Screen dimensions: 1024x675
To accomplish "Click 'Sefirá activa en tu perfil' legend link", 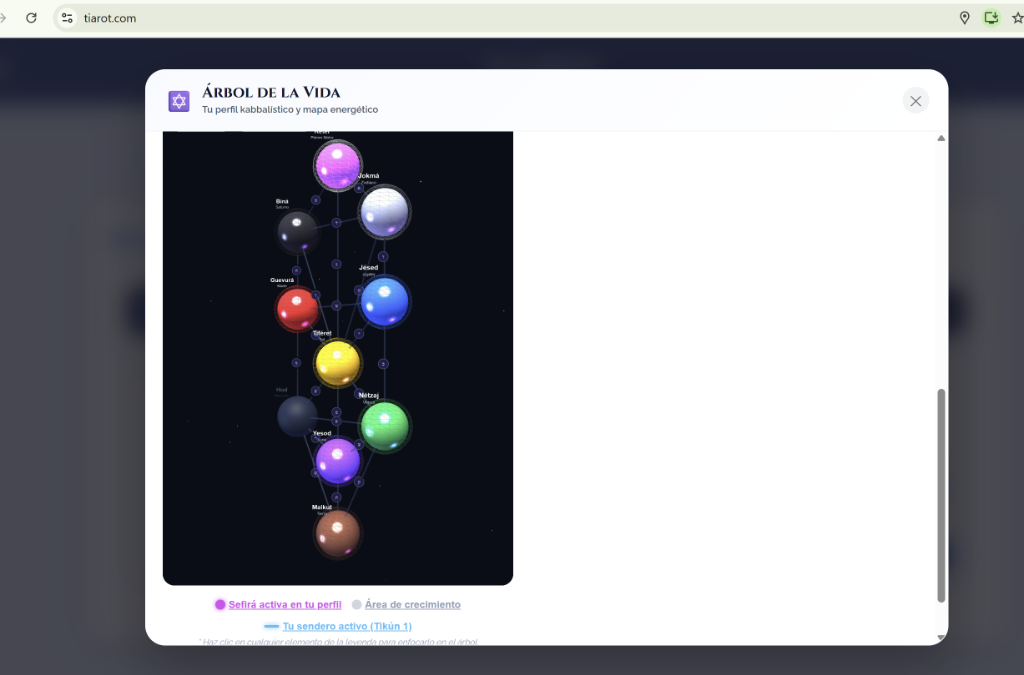I will coord(285,604).
